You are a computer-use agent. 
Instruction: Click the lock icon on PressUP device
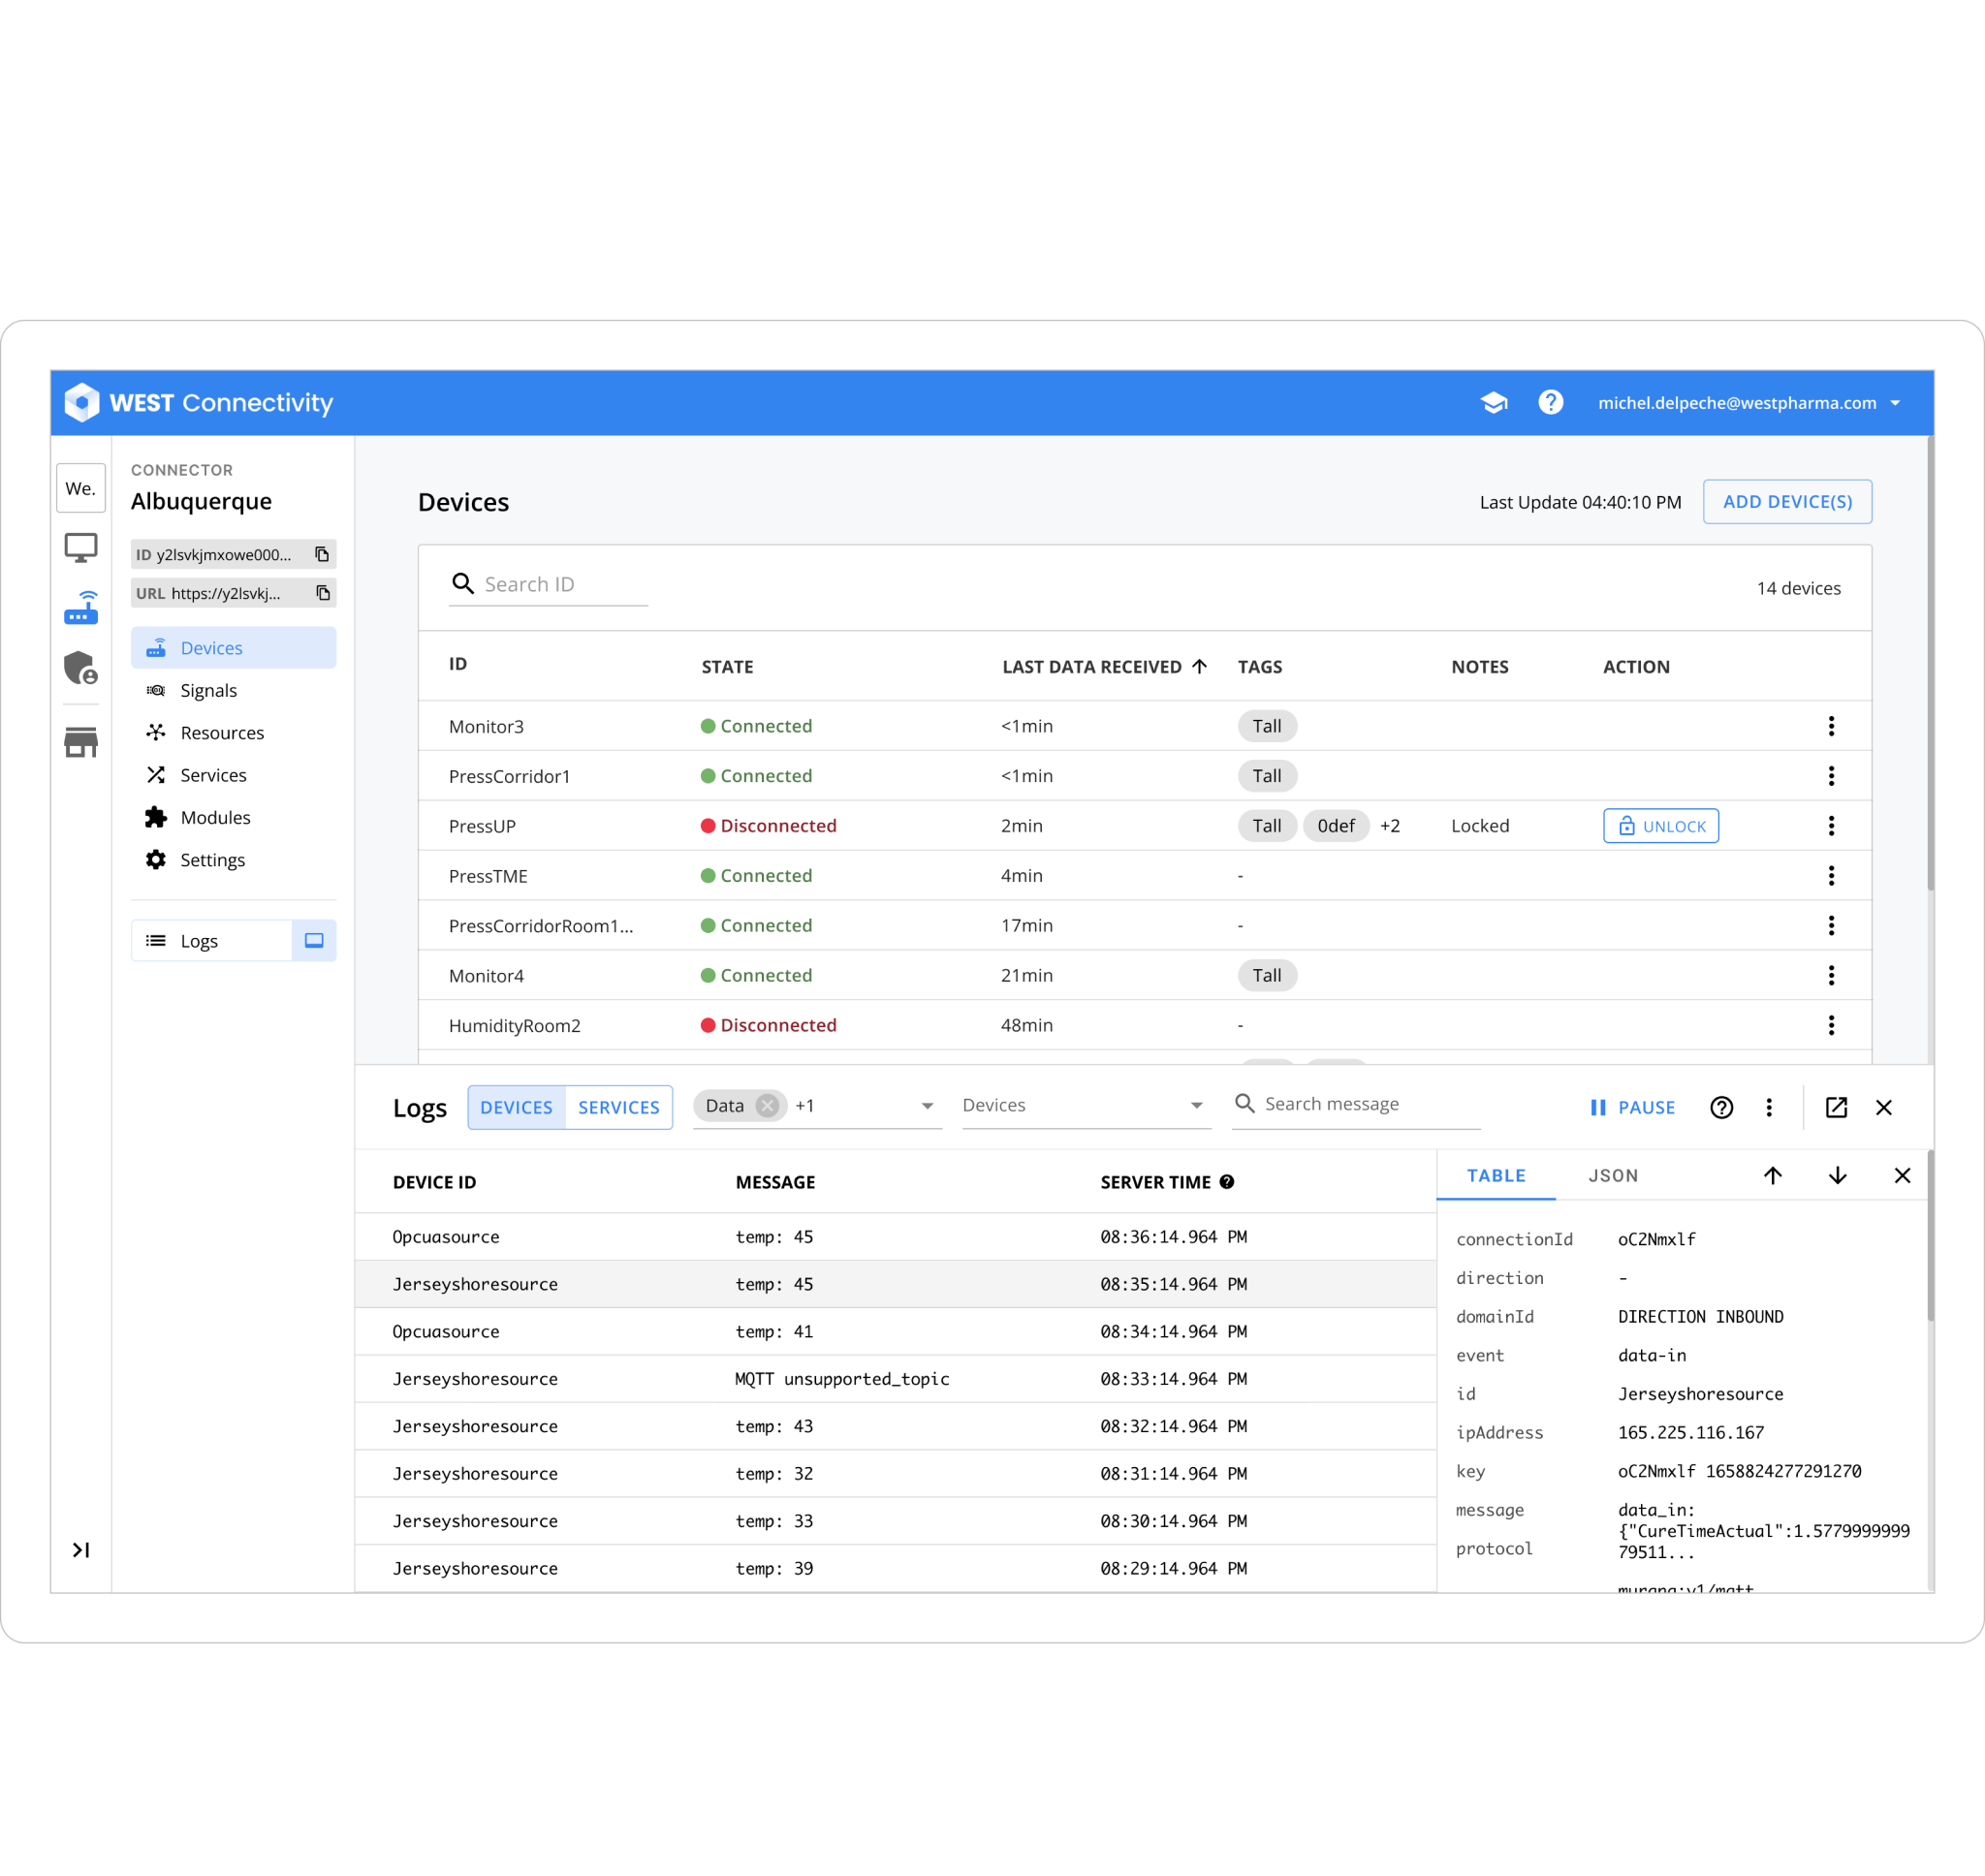[1623, 826]
